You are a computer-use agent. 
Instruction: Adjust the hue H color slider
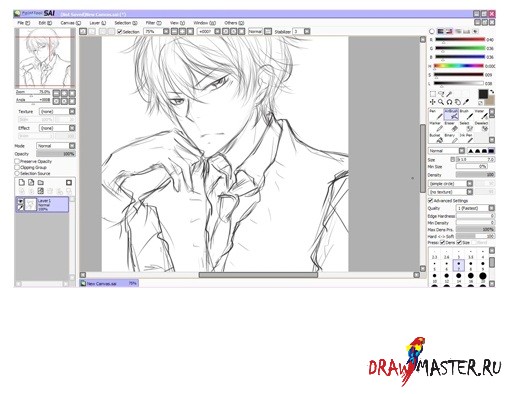(x=458, y=66)
